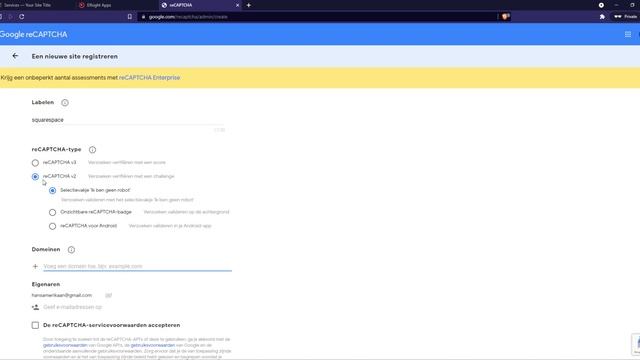The width and height of the screenshot is (640, 360).
Task: Click the bookmark icon in the address bar
Action: [x=130, y=17]
